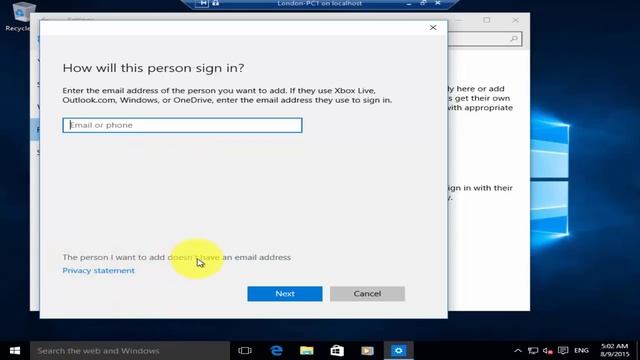Maximize the background Settings window
This screenshot has width=640, height=360.
click(487, 20)
